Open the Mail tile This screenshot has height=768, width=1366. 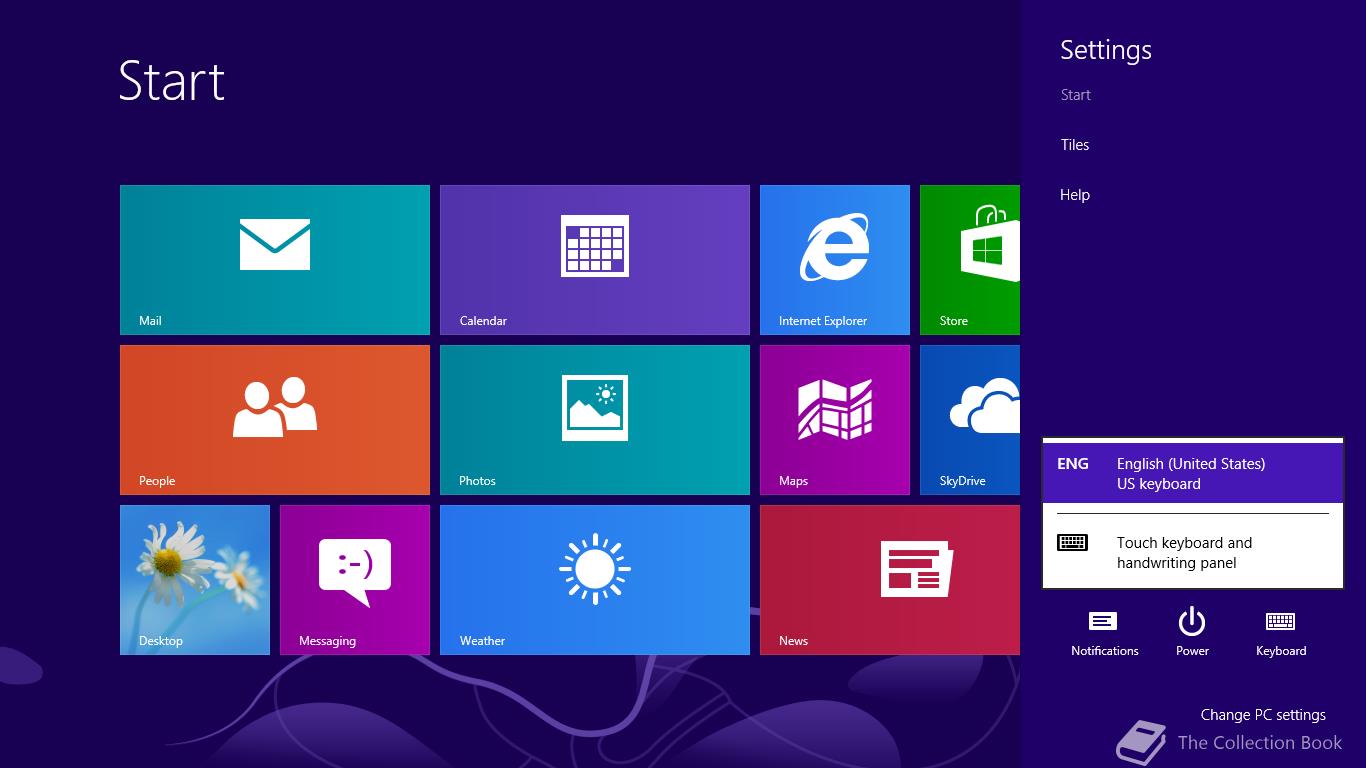pos(275,260)
